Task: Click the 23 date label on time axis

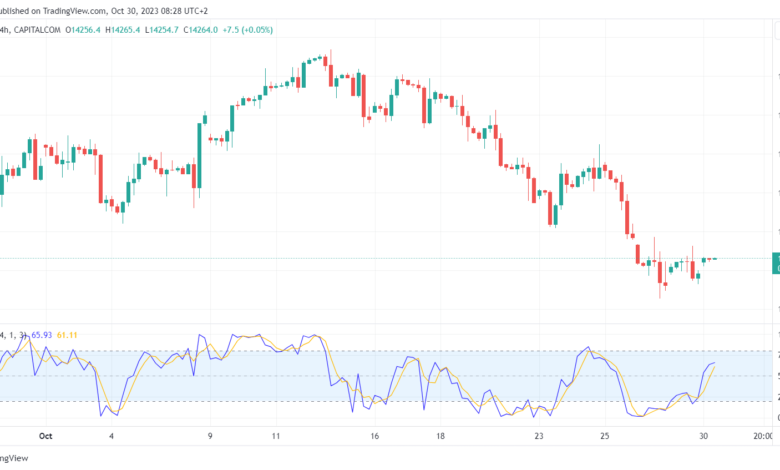Action: 539,436
